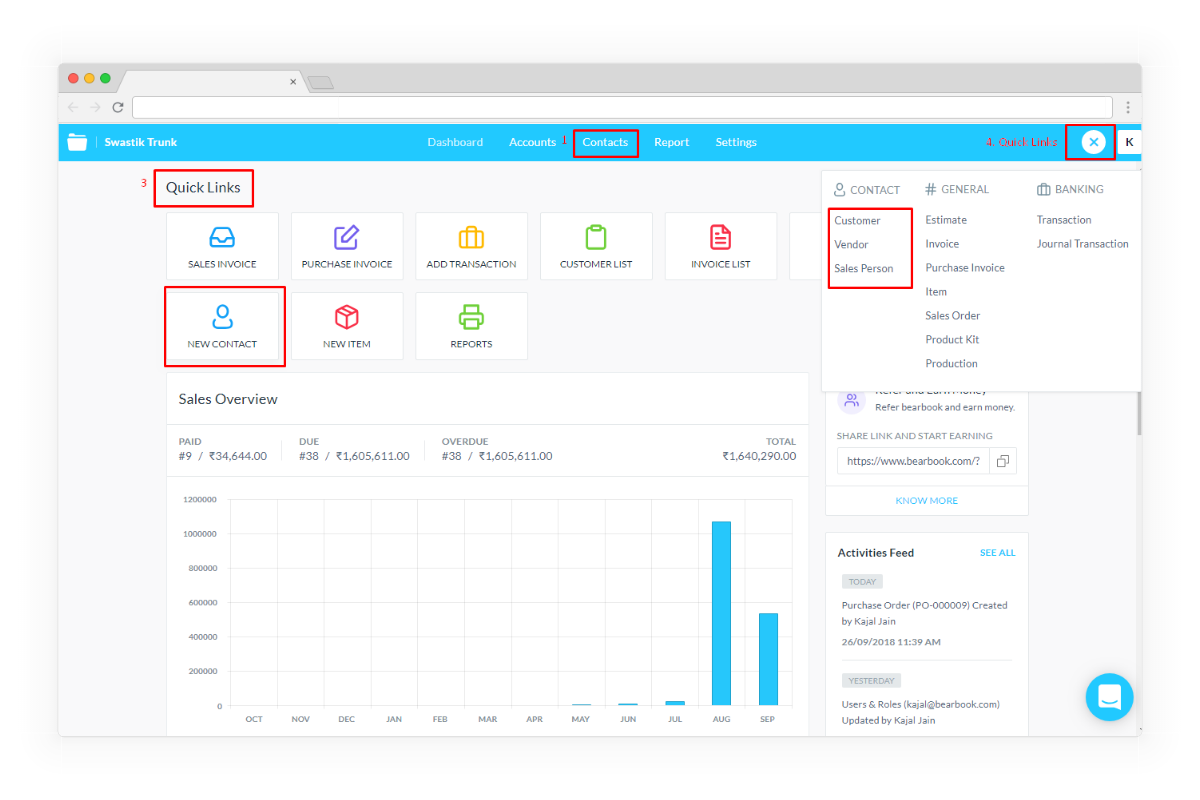Viewport: 1200px width, 800px height.
Task: Reload the page in the browser
Action: 118,107
